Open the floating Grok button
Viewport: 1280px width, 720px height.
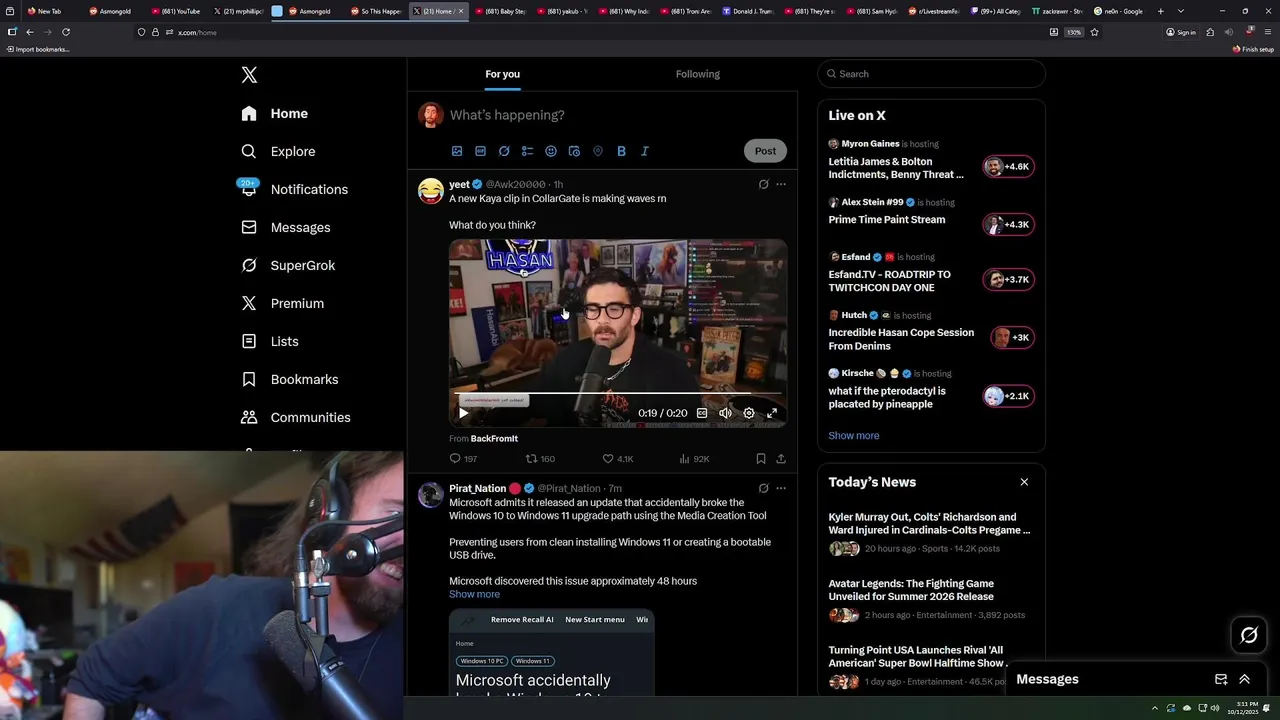(x=1249, y=635)
